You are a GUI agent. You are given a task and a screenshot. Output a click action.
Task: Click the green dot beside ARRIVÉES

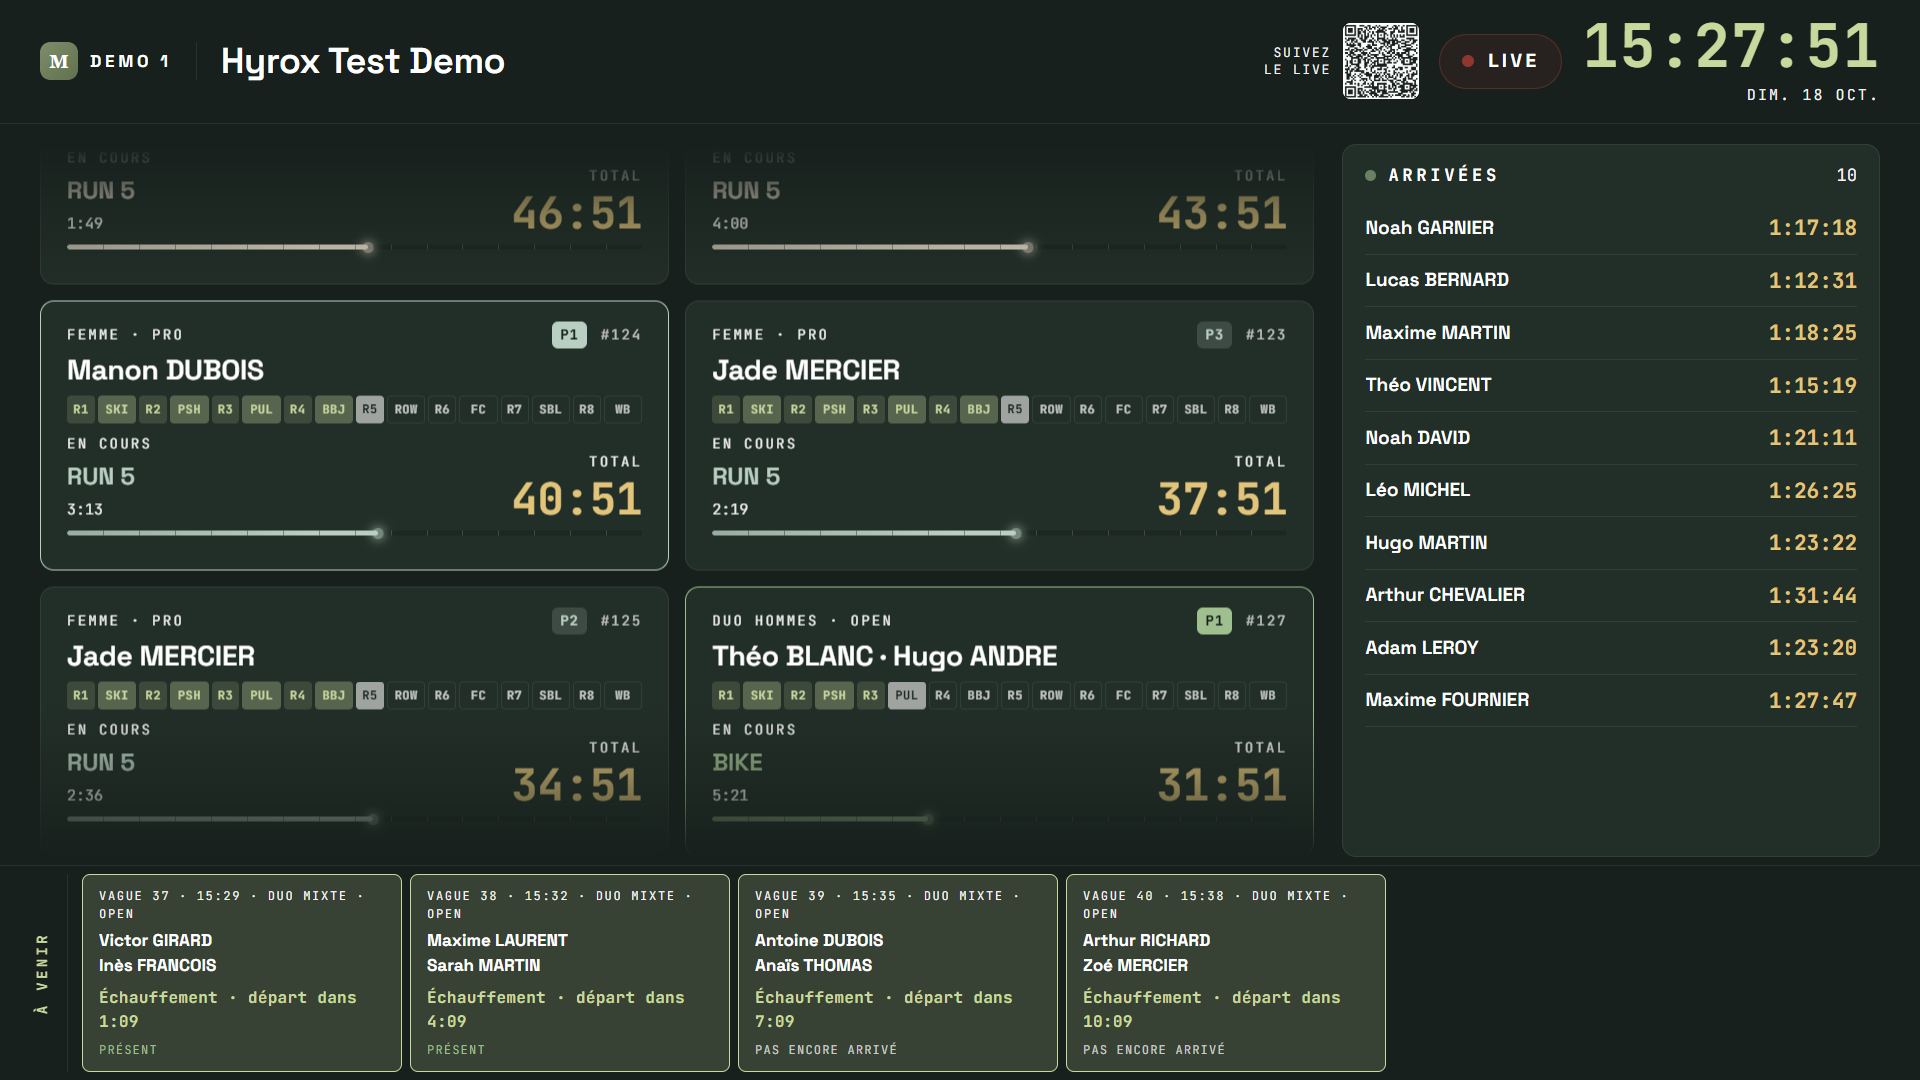point(1371,175)
